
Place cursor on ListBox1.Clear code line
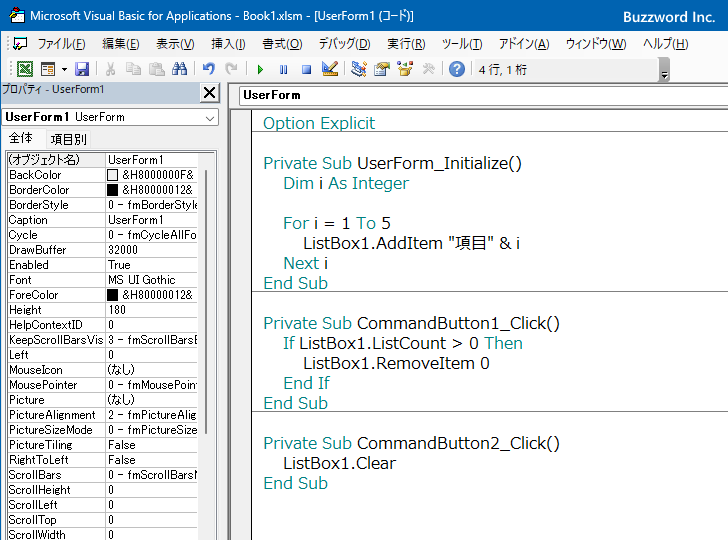(339, 463)
